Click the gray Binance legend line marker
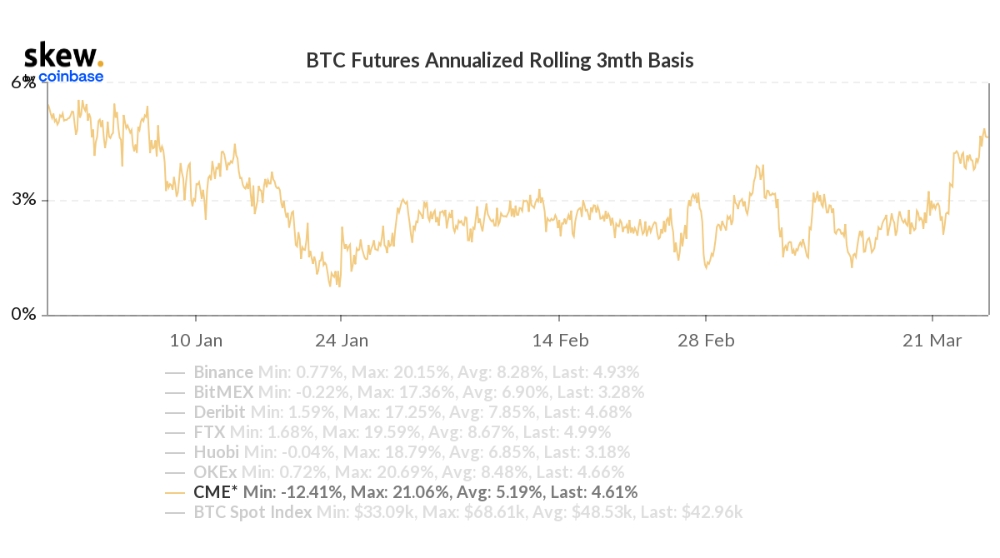This screenshot has width=1000, height=558. pyautogui.click(x=175, y=372)
